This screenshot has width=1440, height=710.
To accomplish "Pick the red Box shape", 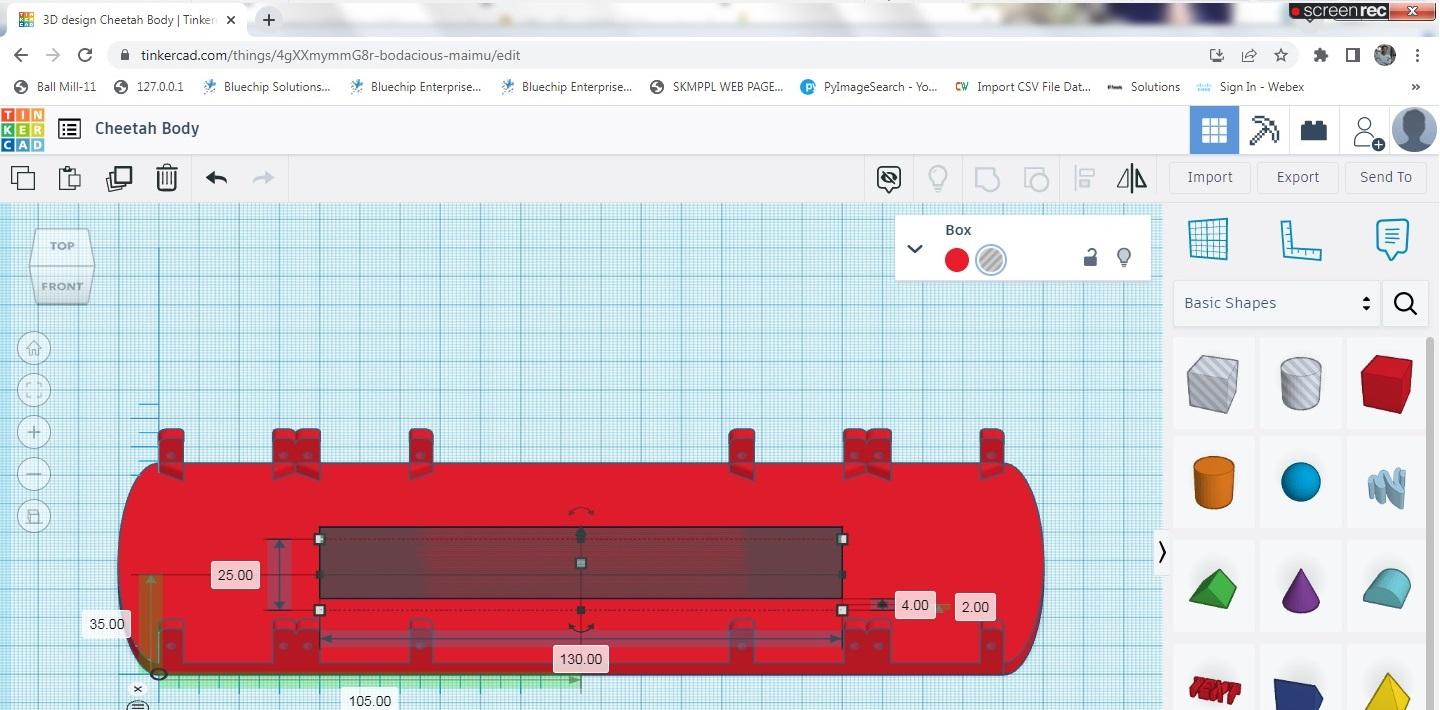I will click(x=1386, y=385).
